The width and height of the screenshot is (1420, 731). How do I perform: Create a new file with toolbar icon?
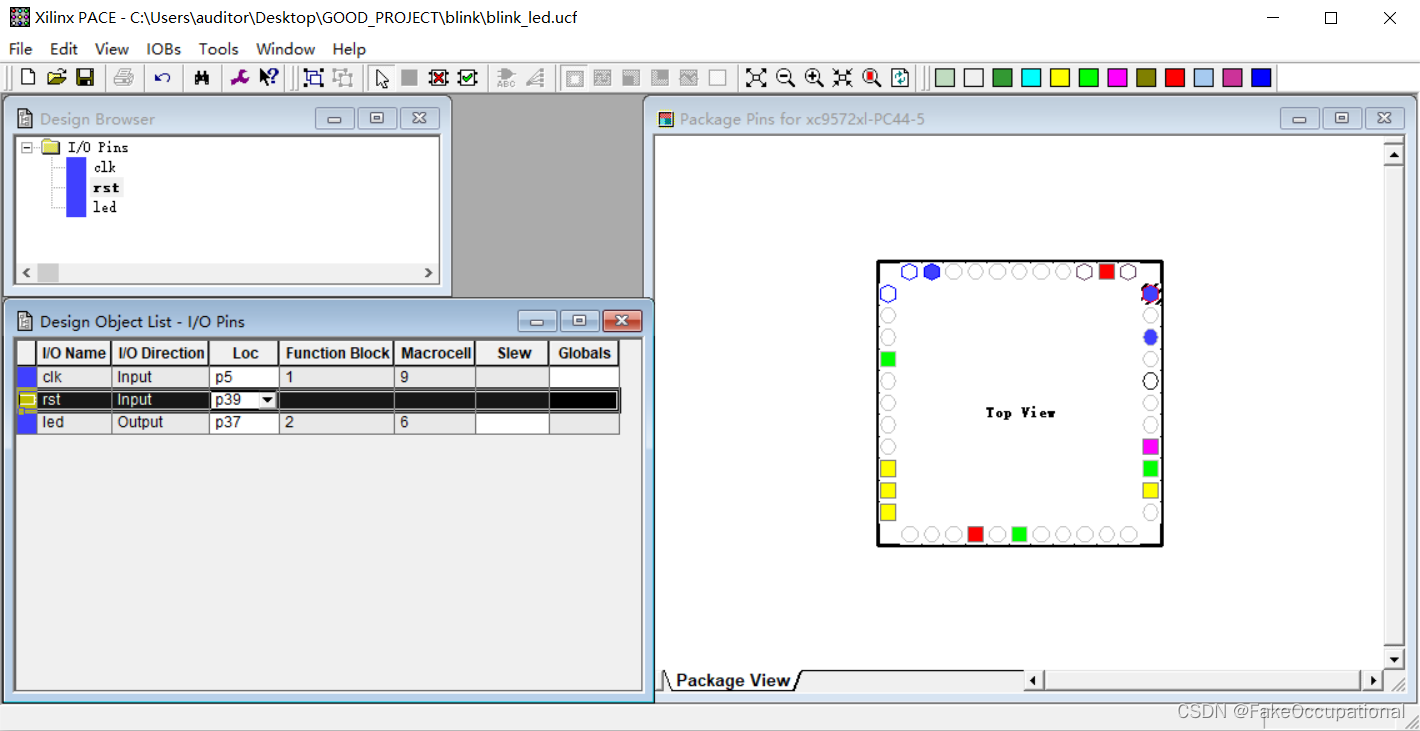28,78
